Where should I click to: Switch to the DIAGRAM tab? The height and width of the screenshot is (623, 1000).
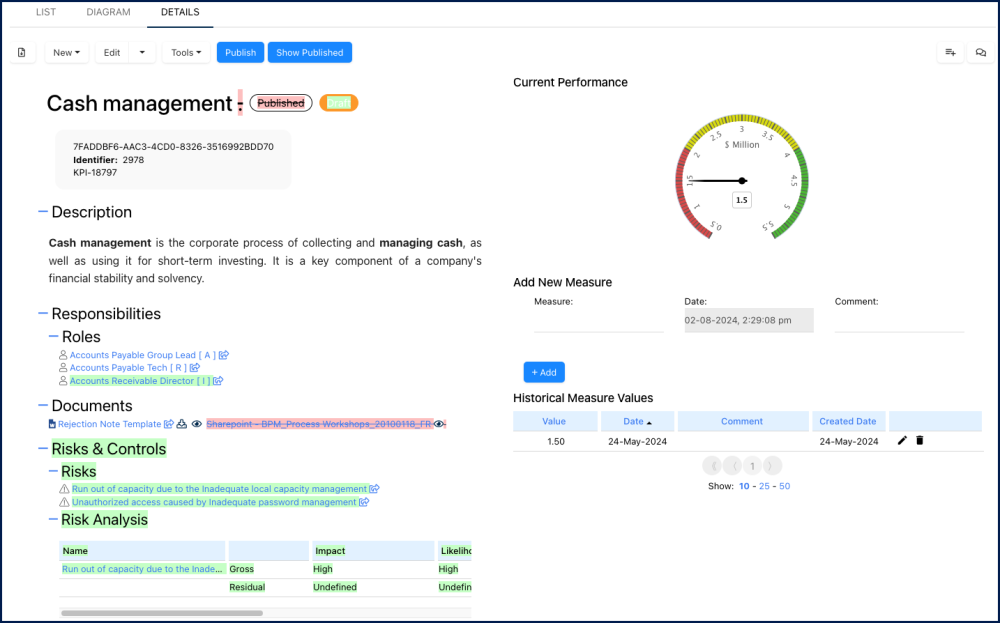point(108,12)
